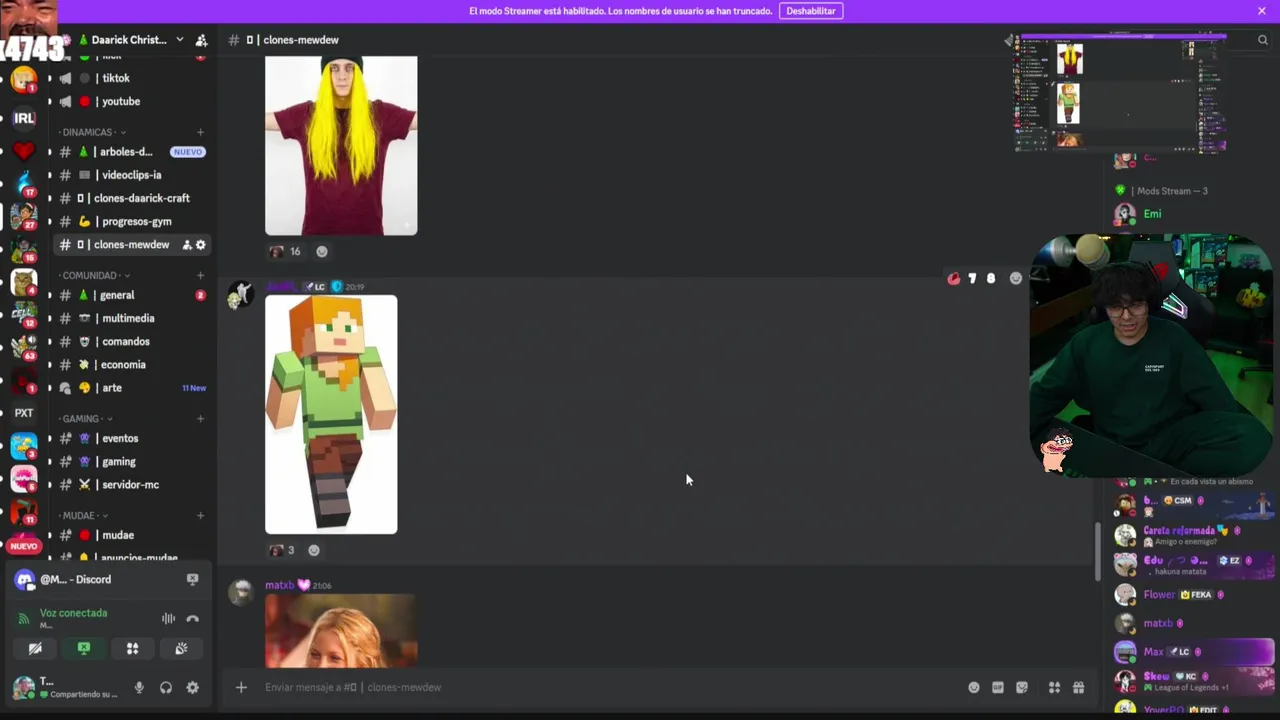Open activities launcher in voice panel
The image size is (1280, 720).
click(x=132, y=648)
